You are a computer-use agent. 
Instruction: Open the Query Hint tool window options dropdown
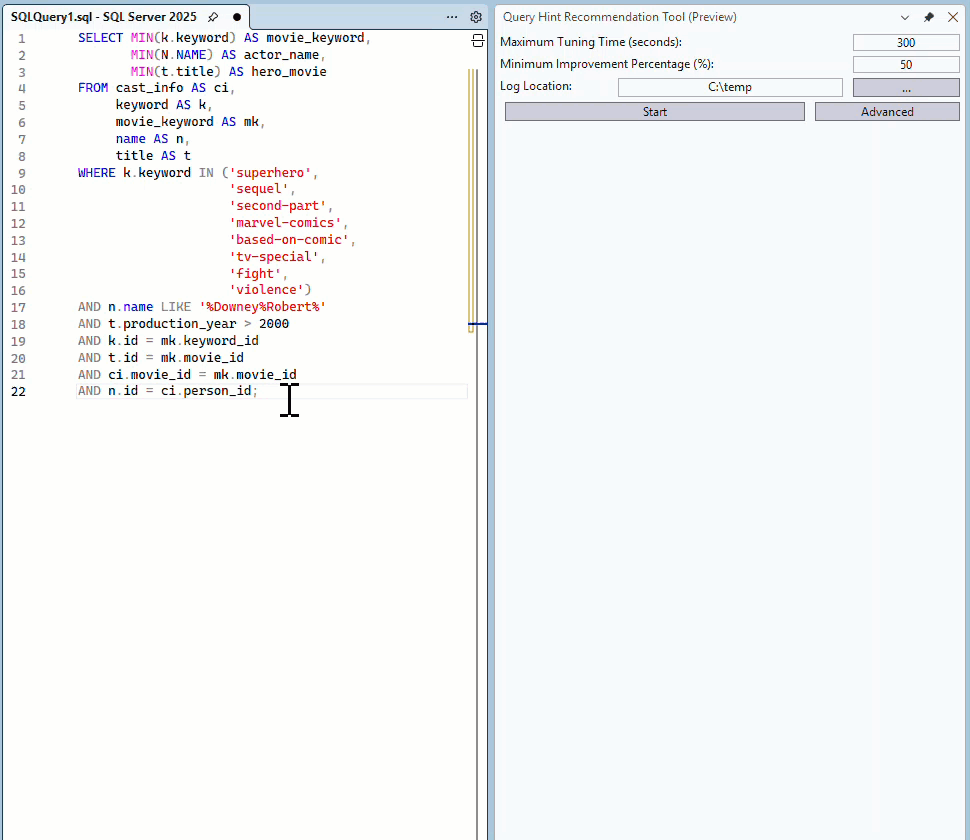tap(904, 17)
